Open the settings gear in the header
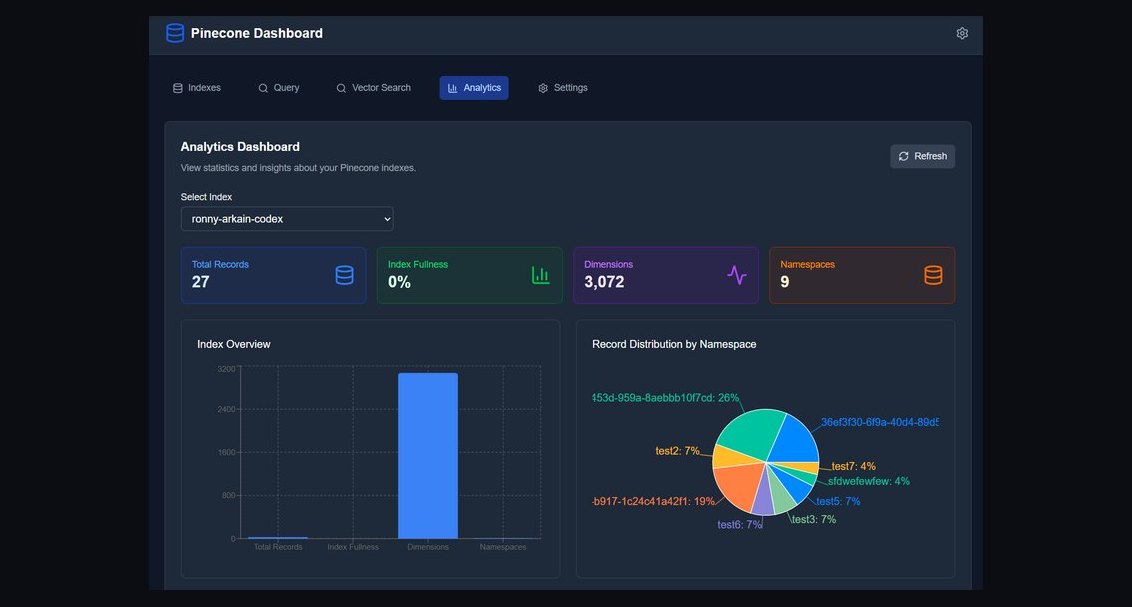The height and width of the screenshot is (607, 1132). coord(962,33)
